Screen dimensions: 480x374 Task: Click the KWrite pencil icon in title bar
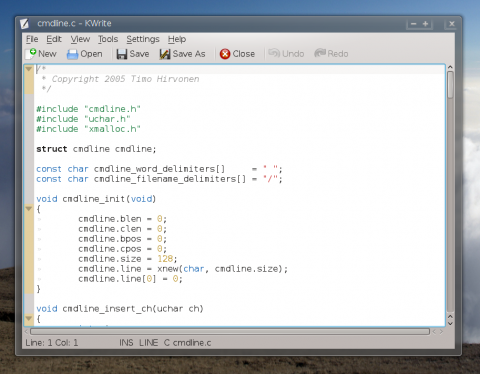(x=24, y=24)
